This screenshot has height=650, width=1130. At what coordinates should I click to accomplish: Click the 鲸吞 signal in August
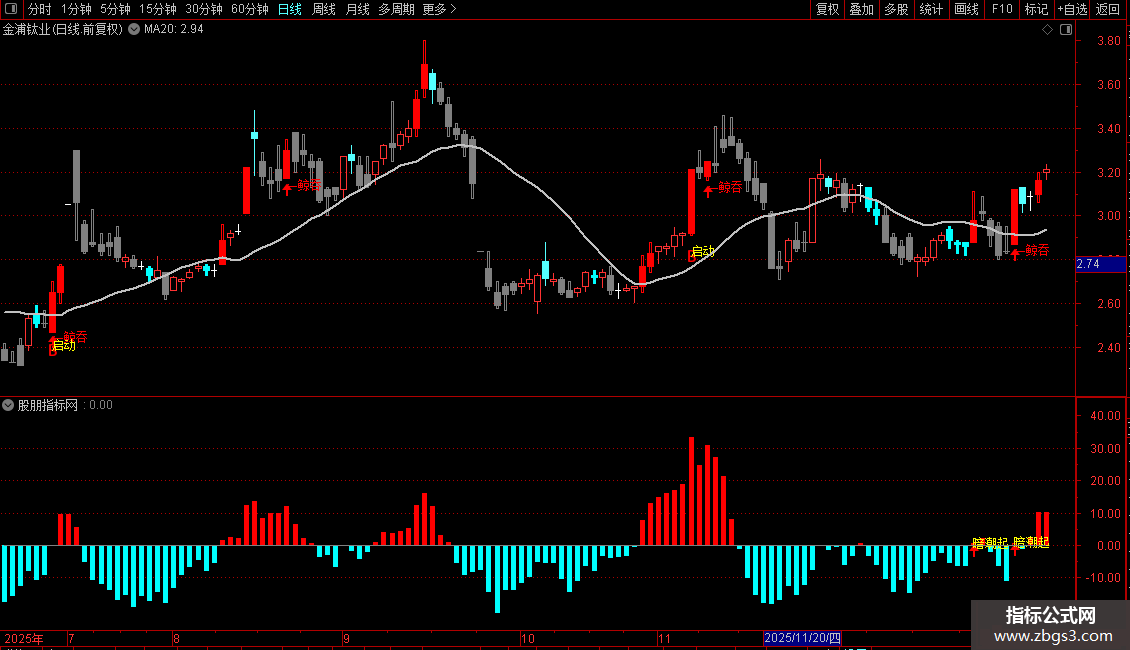tap(310, 185)
